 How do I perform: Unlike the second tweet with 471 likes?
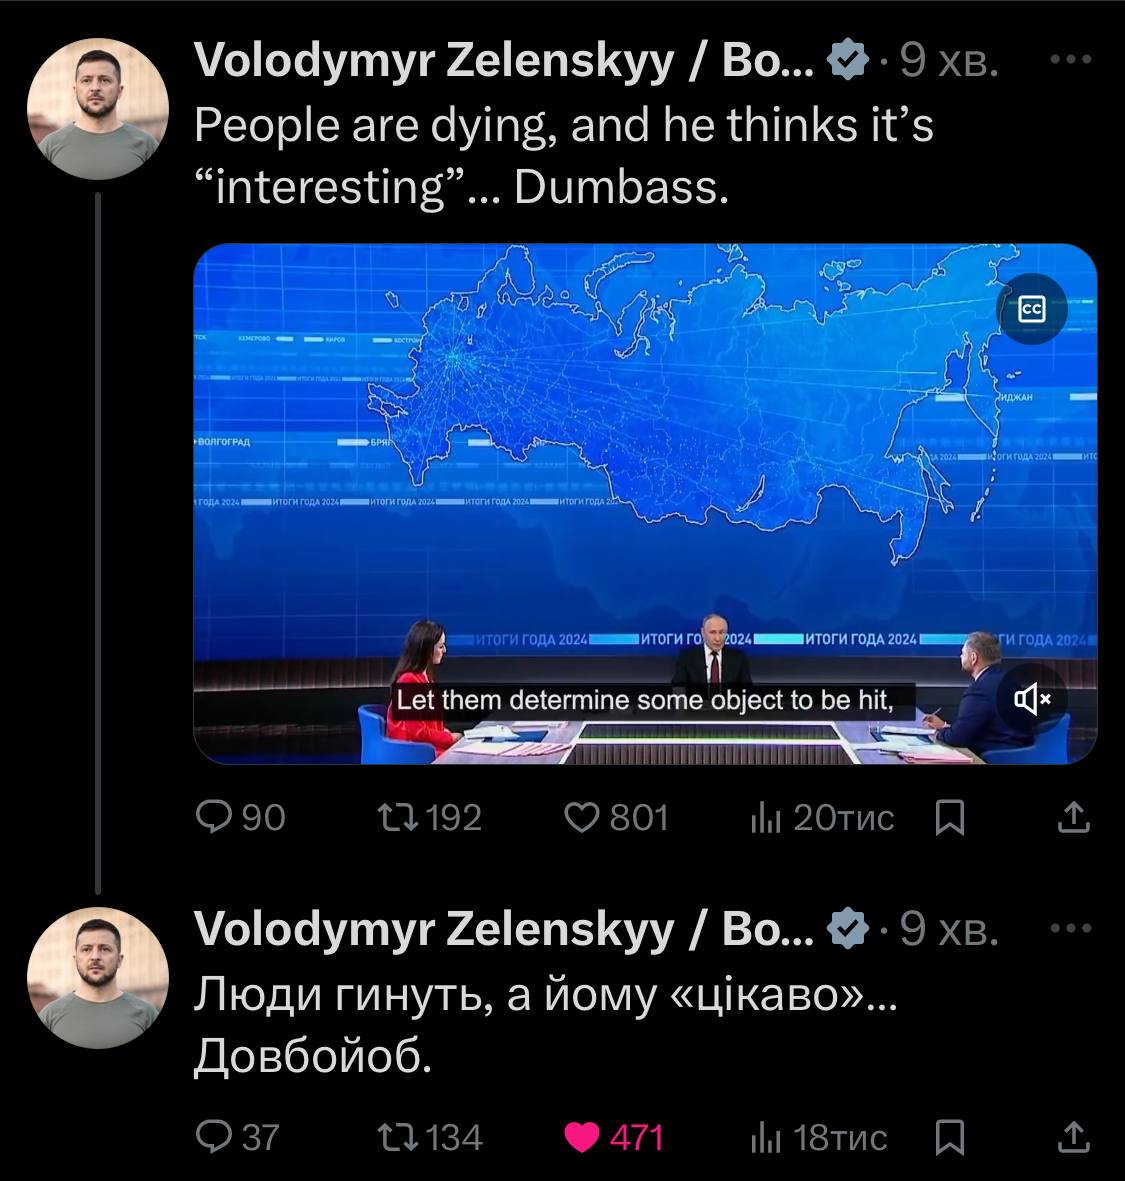coord(582,1137)
